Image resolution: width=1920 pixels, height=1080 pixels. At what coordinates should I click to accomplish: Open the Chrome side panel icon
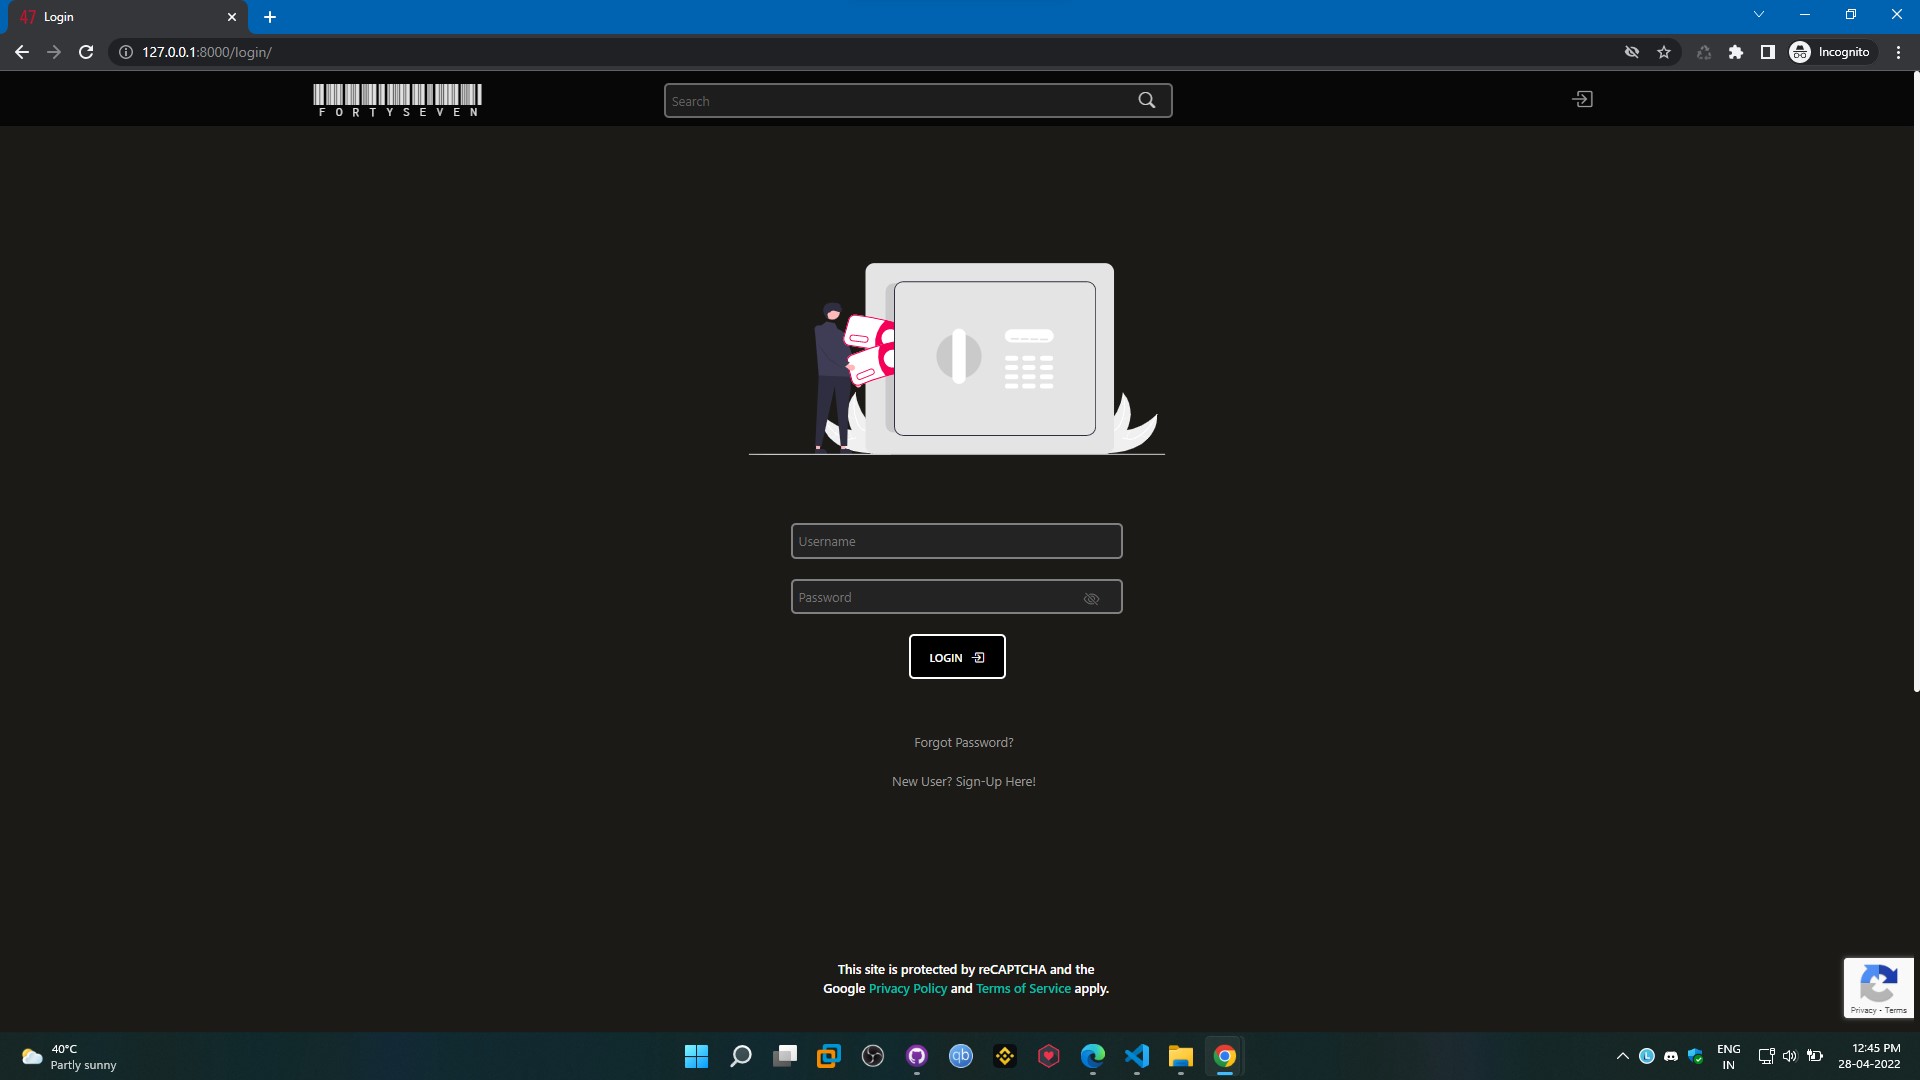coord(1767,52)
